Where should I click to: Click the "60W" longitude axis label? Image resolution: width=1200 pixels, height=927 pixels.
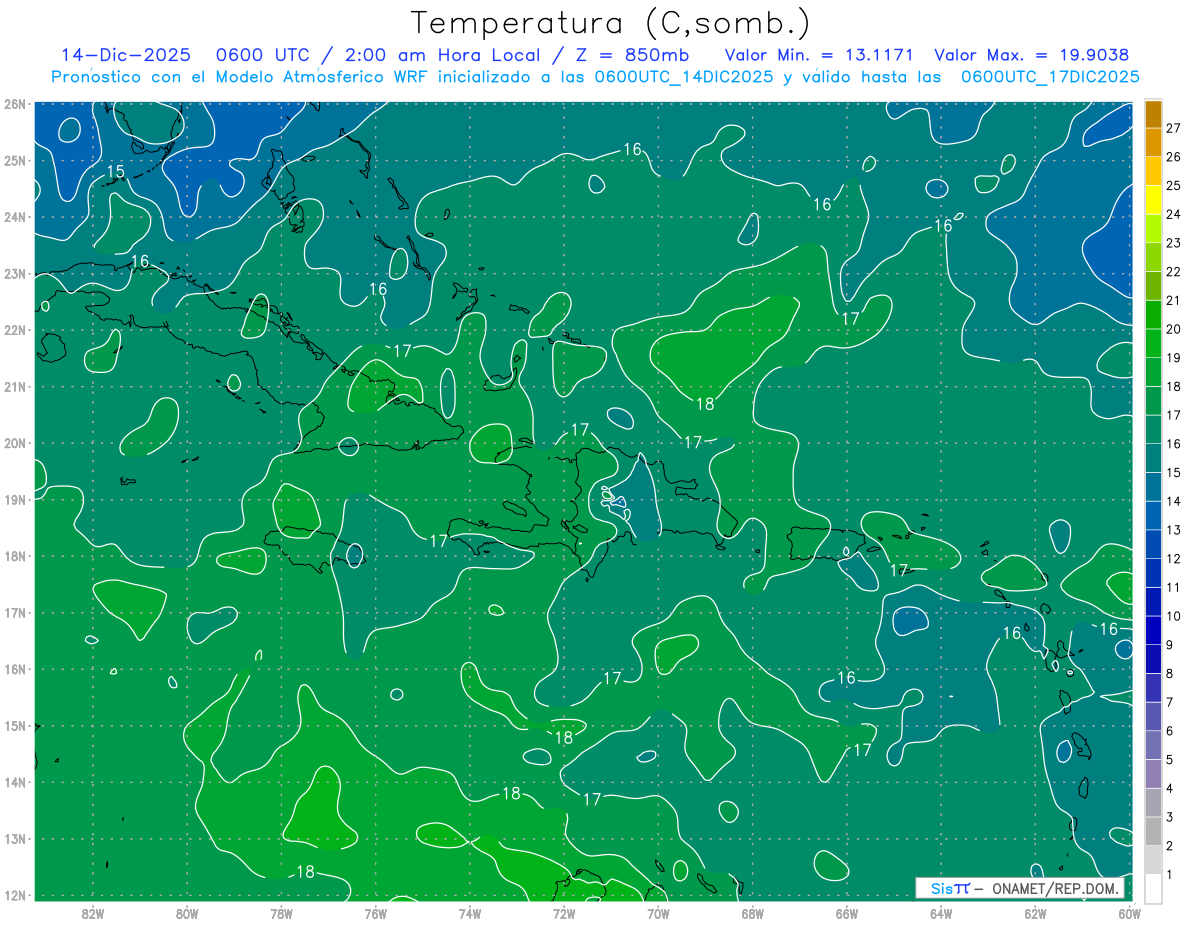coord(1128,912)
